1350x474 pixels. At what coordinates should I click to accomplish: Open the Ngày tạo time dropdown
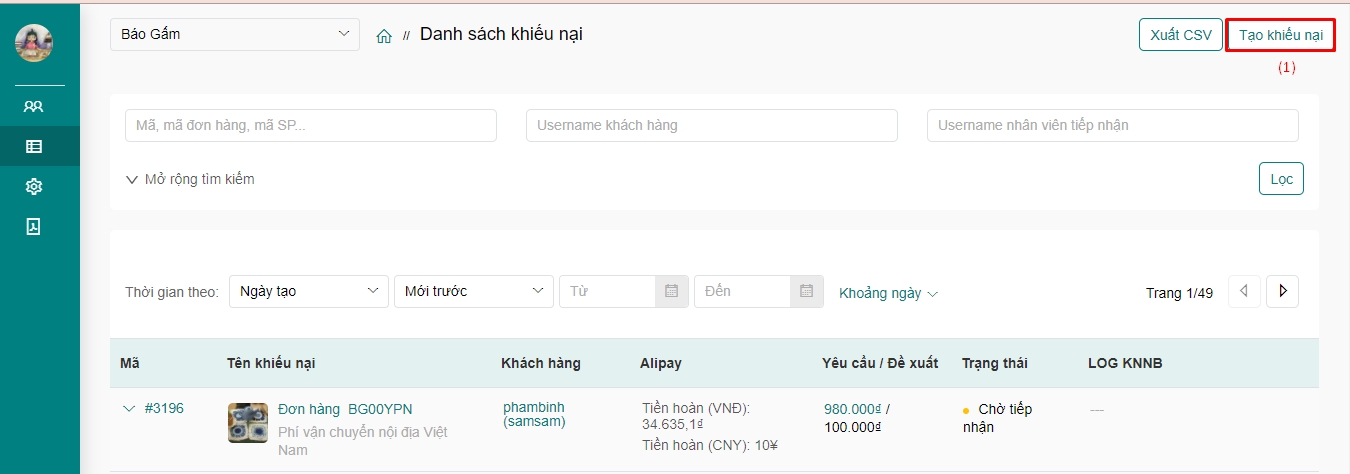coord(309,291)
